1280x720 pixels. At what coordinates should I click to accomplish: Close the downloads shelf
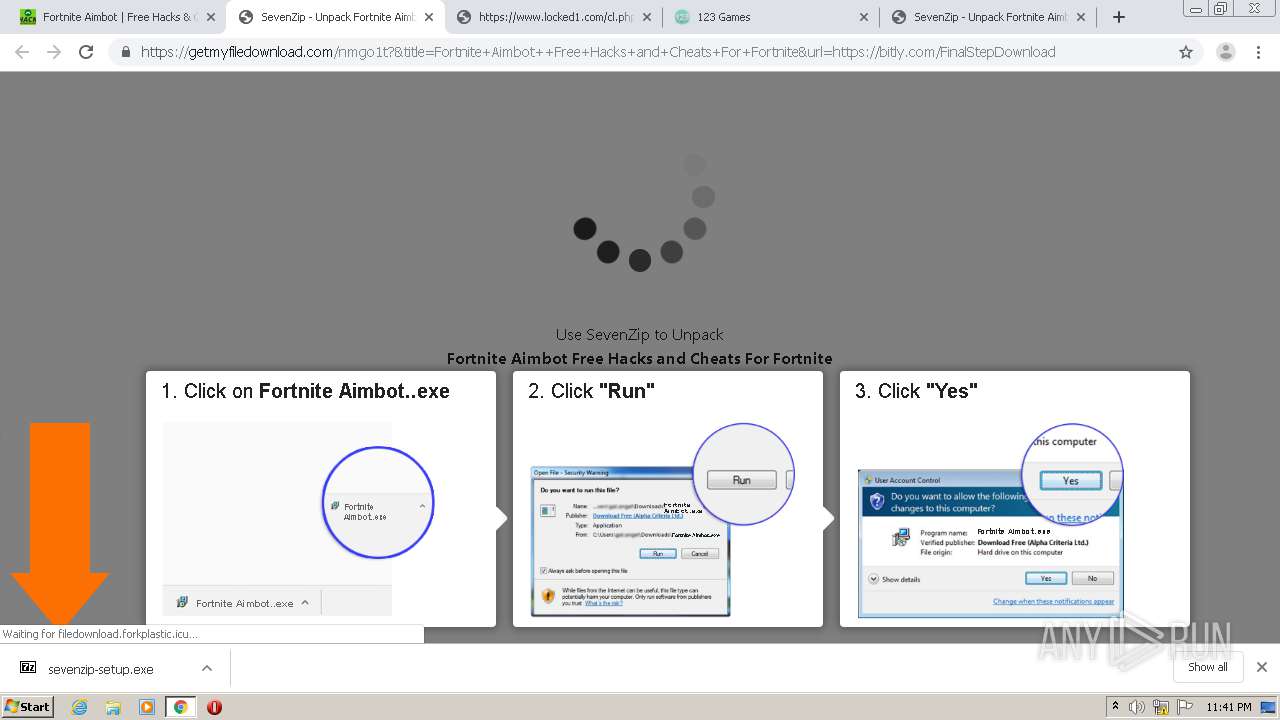pyautogui.click(x=1262, y=667)
